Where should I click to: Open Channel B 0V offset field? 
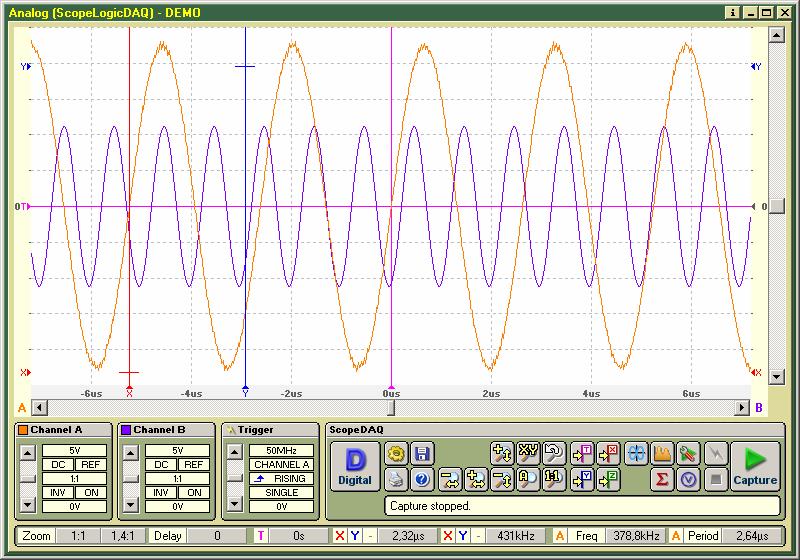(178, 506)
